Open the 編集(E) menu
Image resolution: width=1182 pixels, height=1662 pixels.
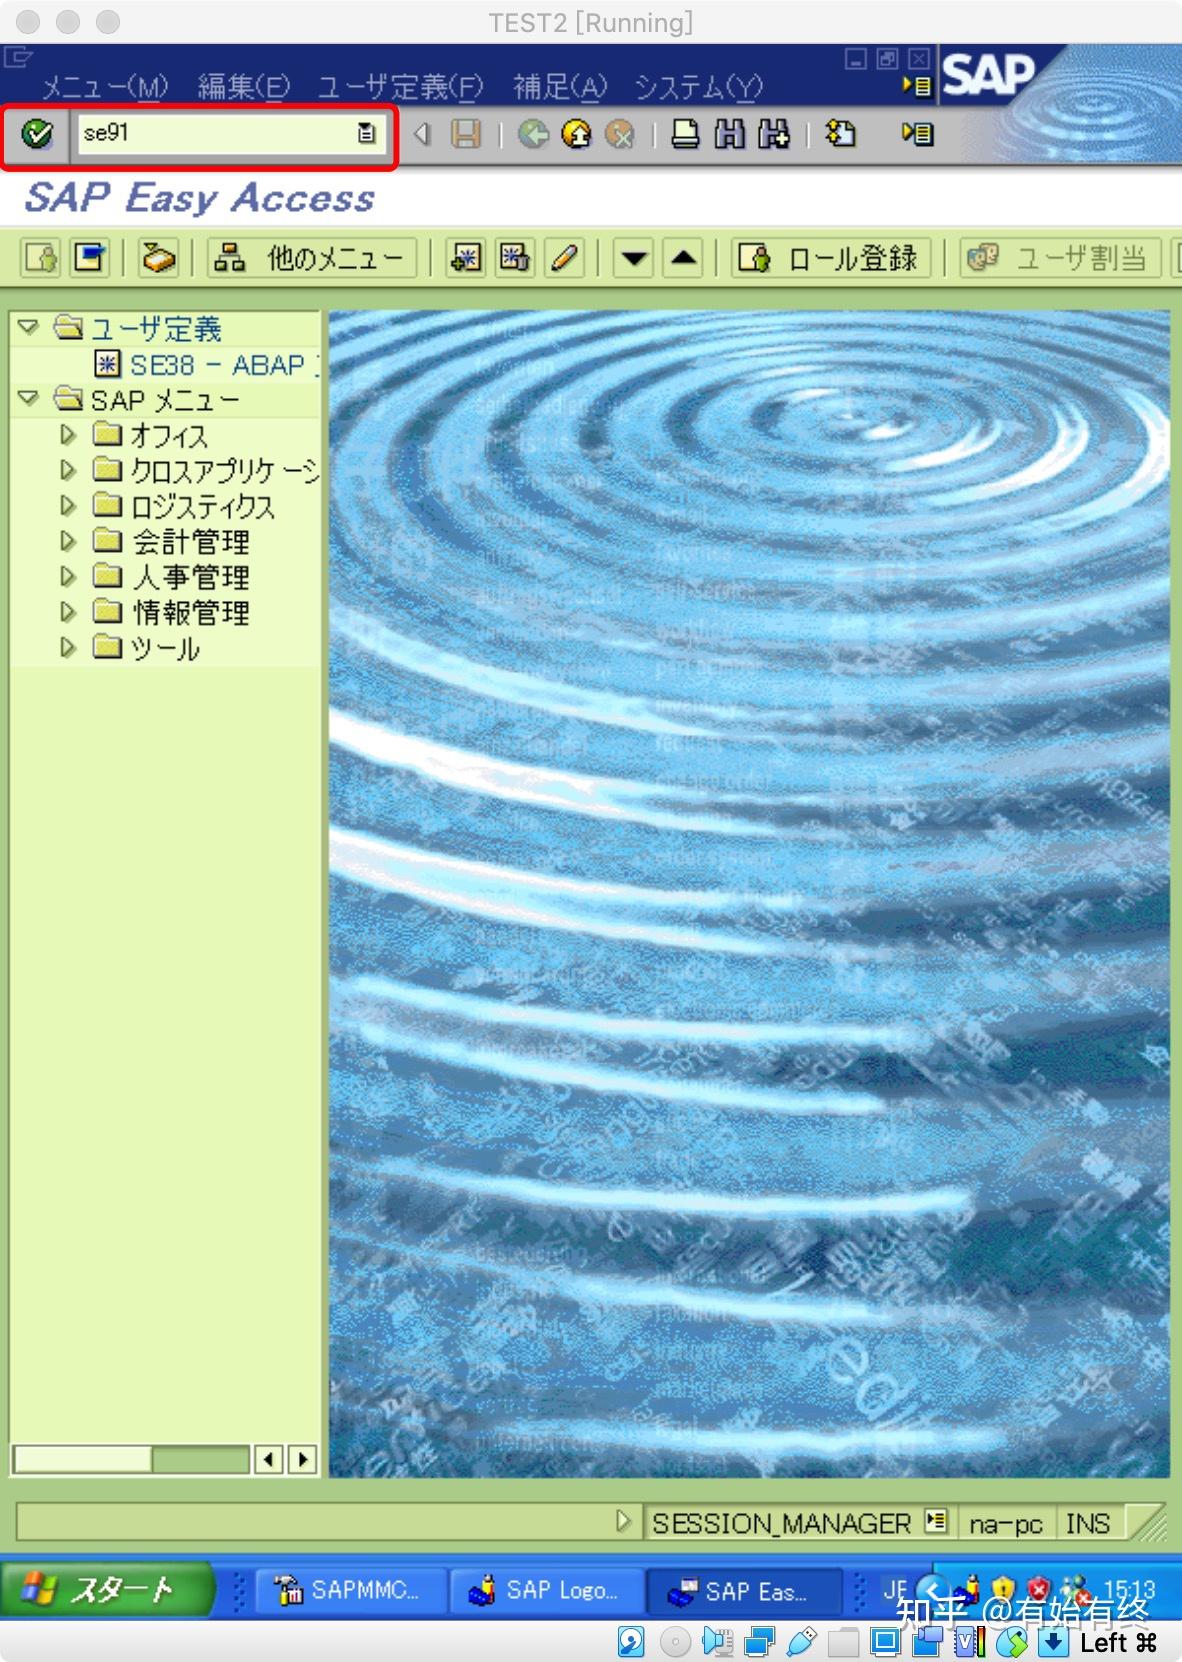pyautogui.click(x=244, y=87)
